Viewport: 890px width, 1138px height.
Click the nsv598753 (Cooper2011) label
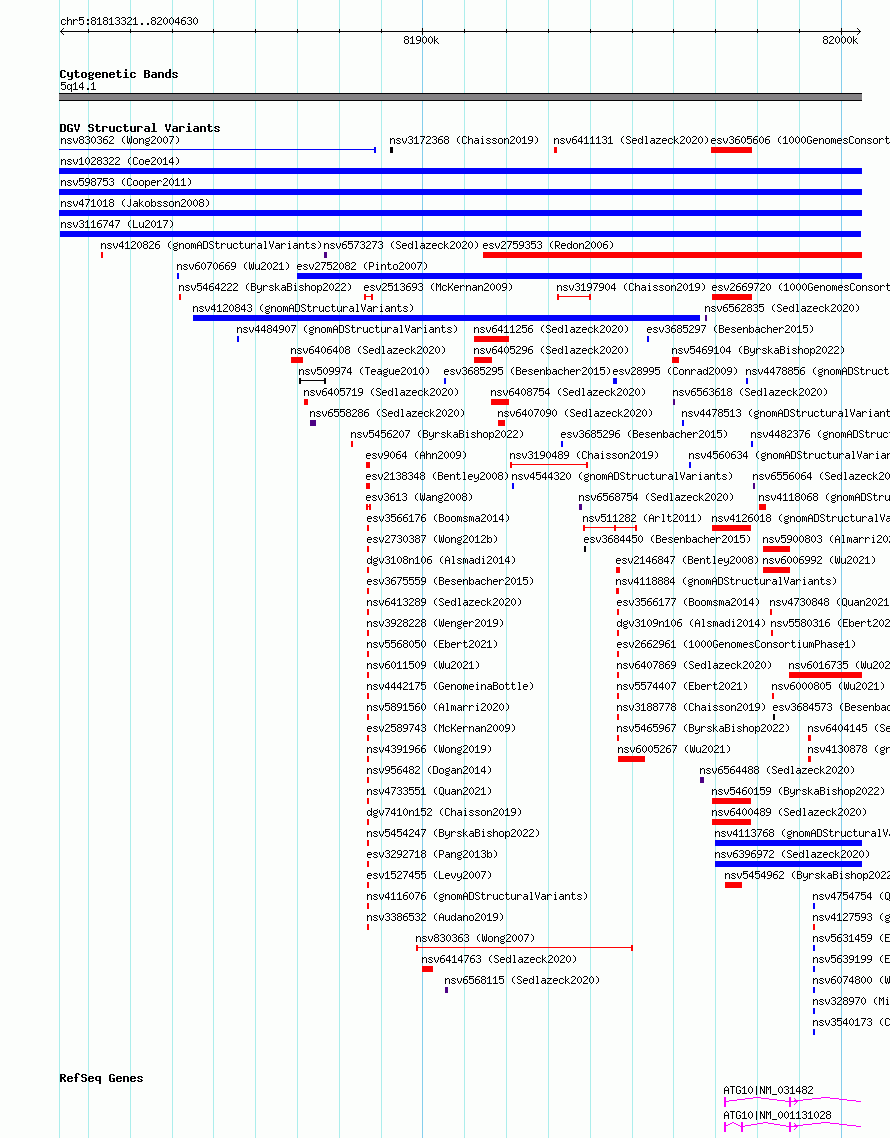coord(126,182)
